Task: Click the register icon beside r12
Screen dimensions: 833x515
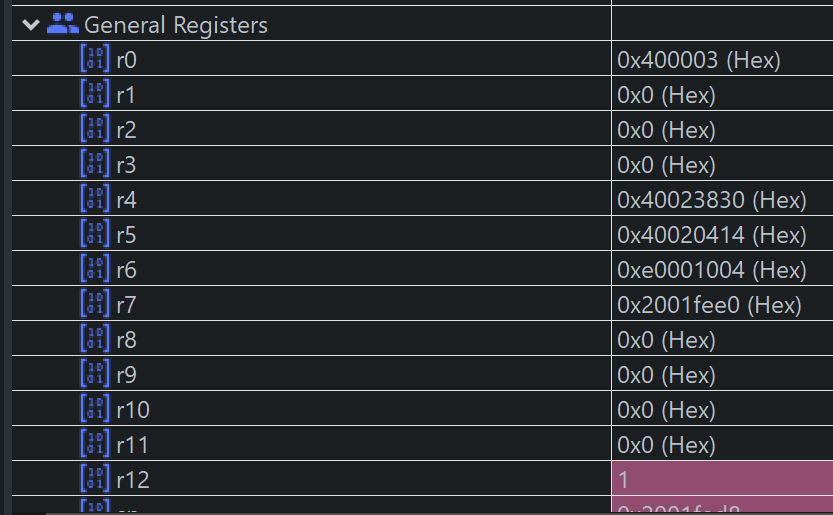Action: pyautogui.click(x=95, y=478)
